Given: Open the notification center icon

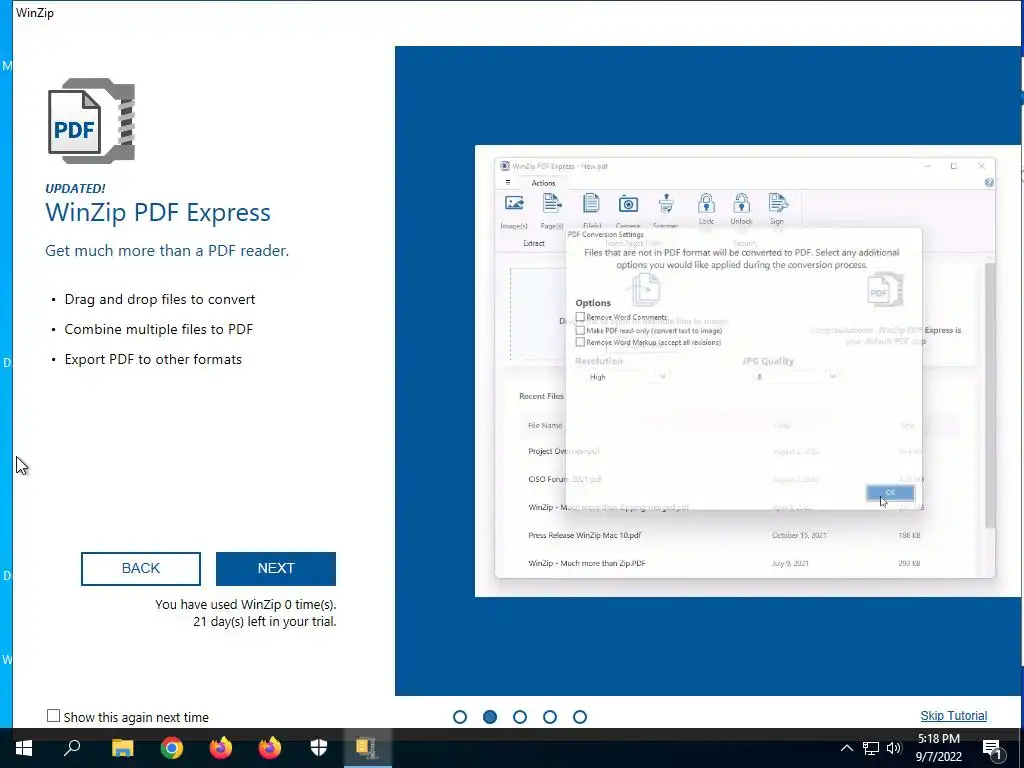Looking at the screenshot, I should pos(993,749).
